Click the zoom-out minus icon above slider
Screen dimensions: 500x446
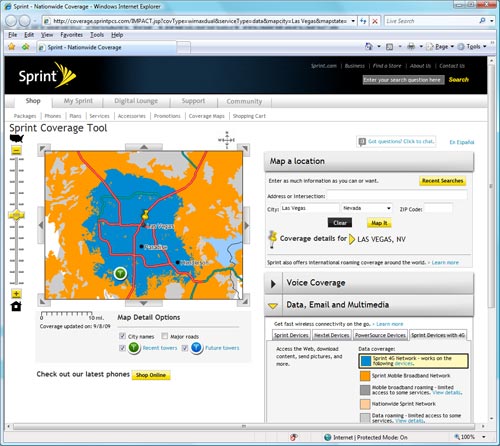16,151
